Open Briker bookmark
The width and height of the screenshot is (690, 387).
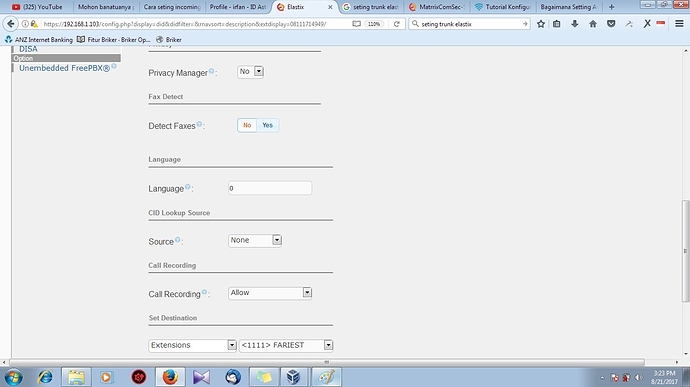click(x=169, y=40)
